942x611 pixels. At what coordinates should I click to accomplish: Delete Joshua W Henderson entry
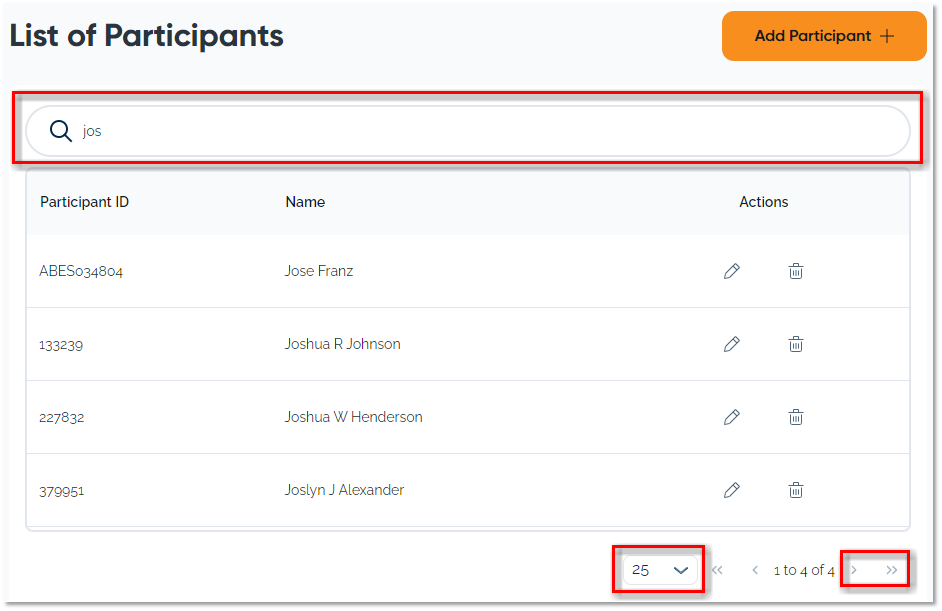pos(796,417)
